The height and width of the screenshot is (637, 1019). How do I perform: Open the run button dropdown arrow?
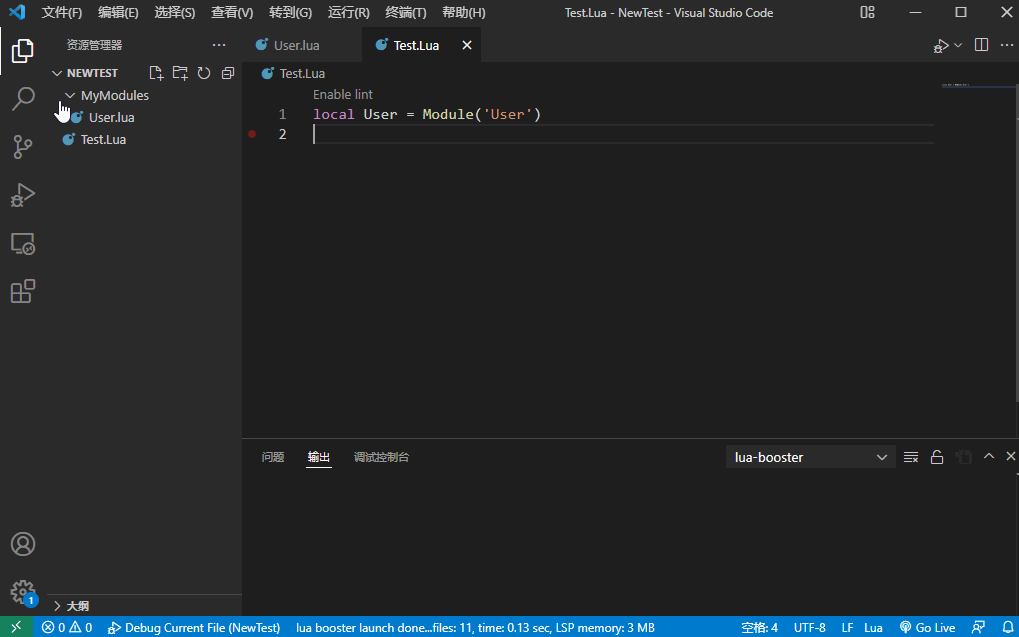pos(958,45)
